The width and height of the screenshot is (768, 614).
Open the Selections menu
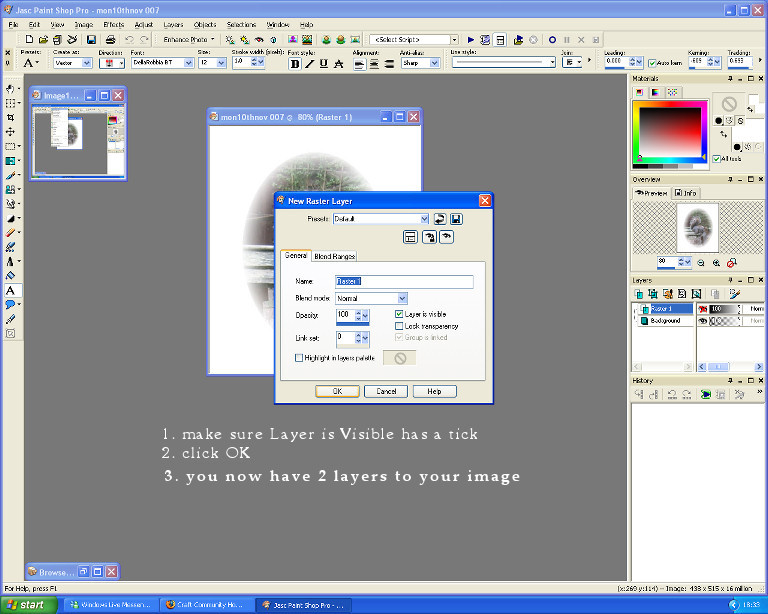241,24
